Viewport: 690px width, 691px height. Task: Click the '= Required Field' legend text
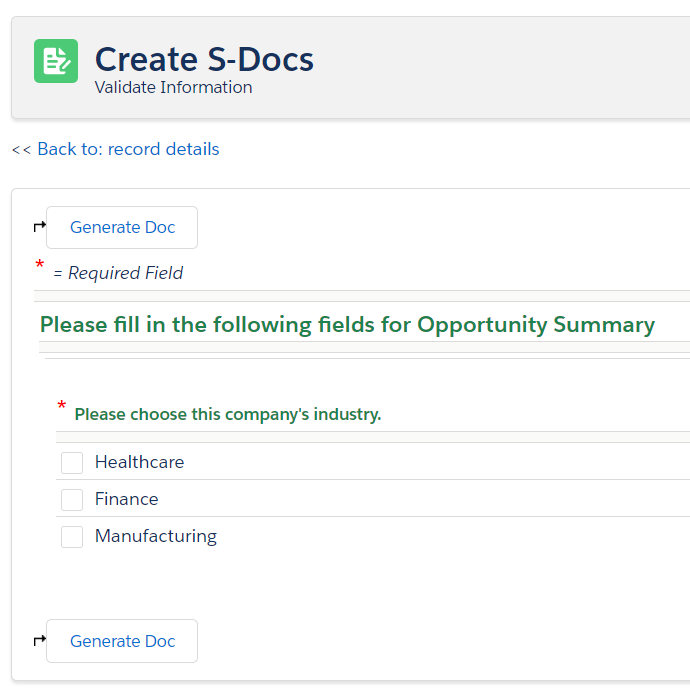tap(118, 273)
